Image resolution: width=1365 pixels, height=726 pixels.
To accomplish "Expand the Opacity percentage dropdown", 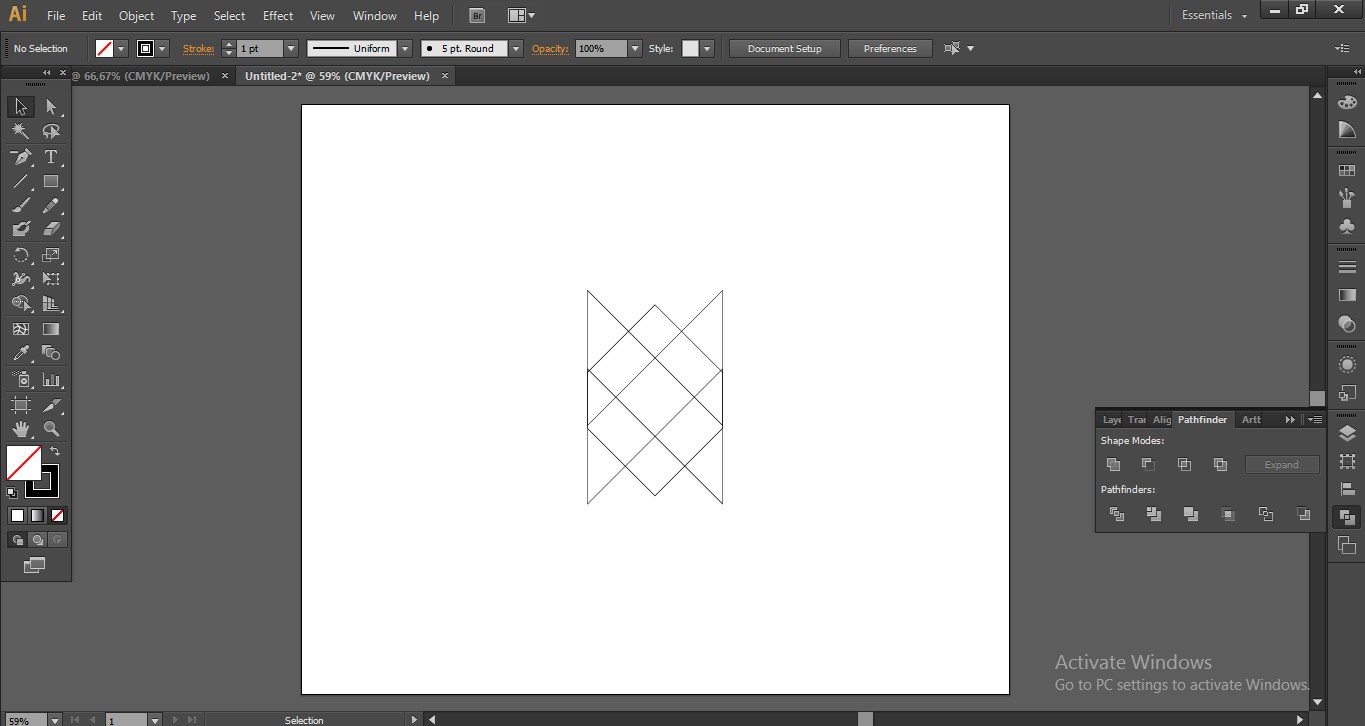I will (635, 48).
